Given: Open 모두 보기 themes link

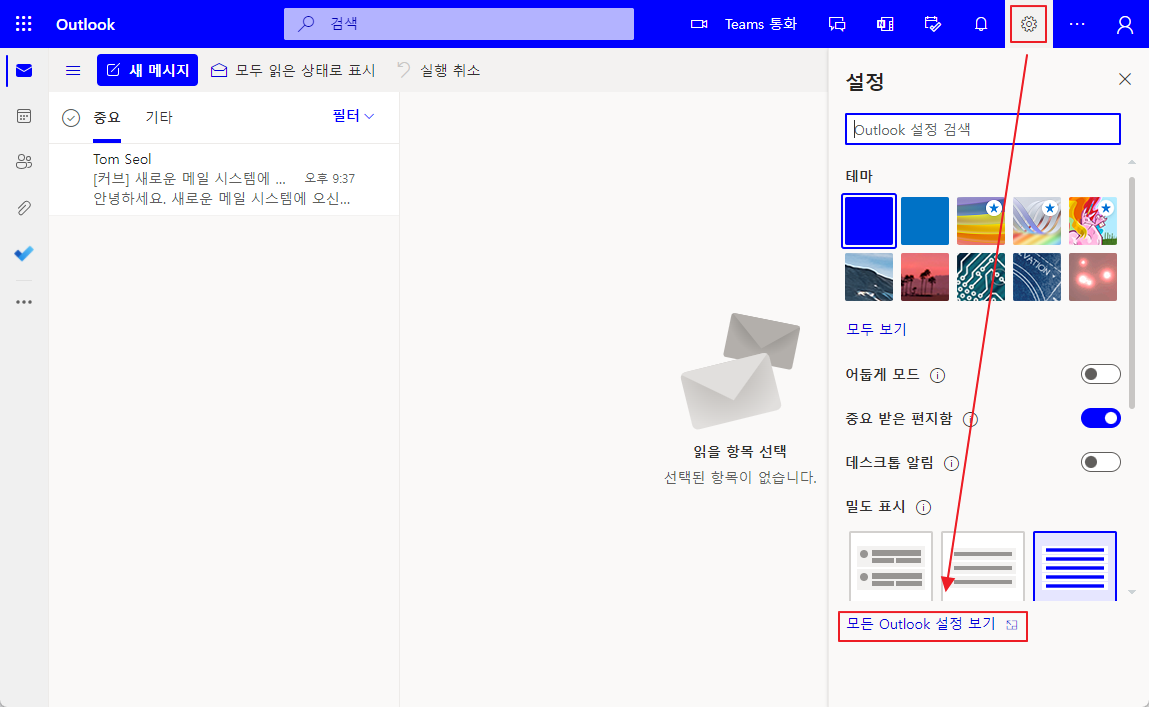Looking at the screenshot, I should pos(876,330).
